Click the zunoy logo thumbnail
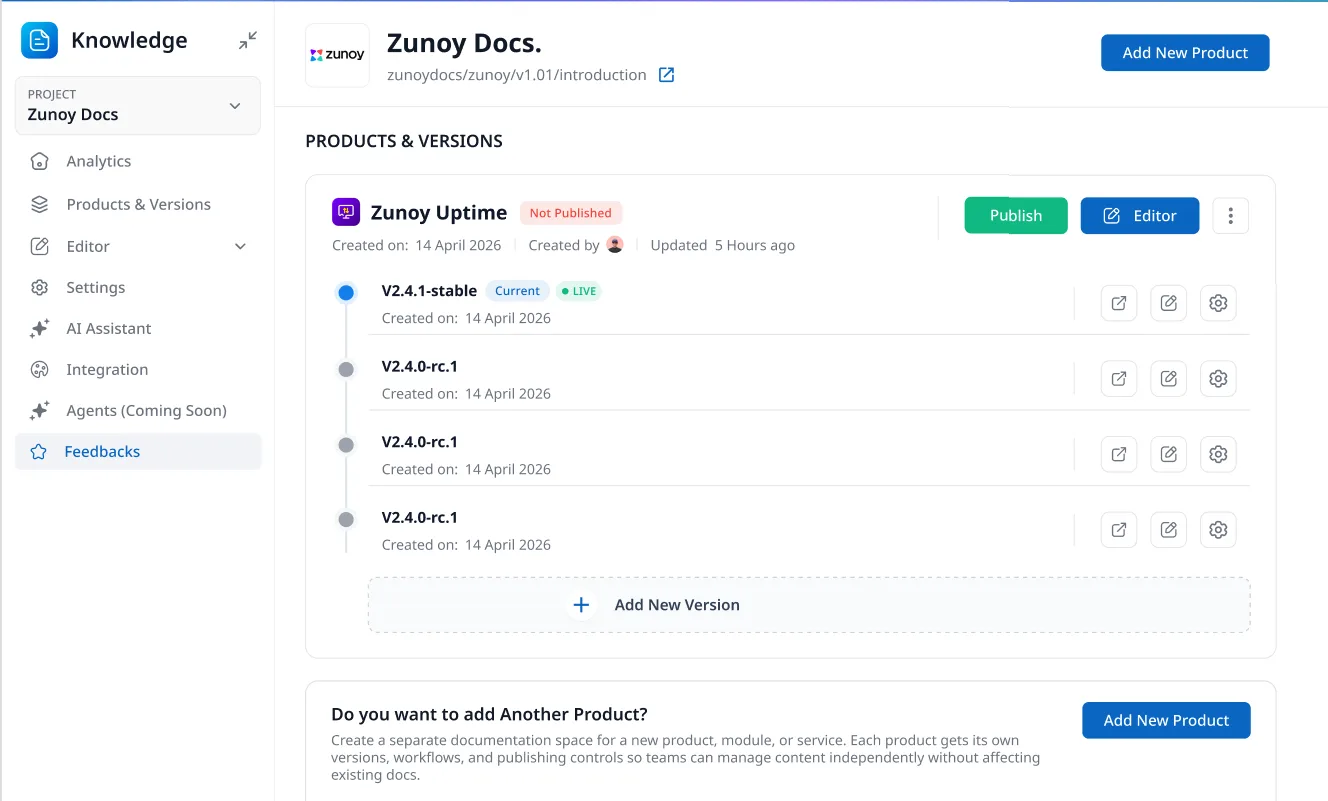Image resolution: width=1328 pixels, height=801 pixels. (337, 55)
